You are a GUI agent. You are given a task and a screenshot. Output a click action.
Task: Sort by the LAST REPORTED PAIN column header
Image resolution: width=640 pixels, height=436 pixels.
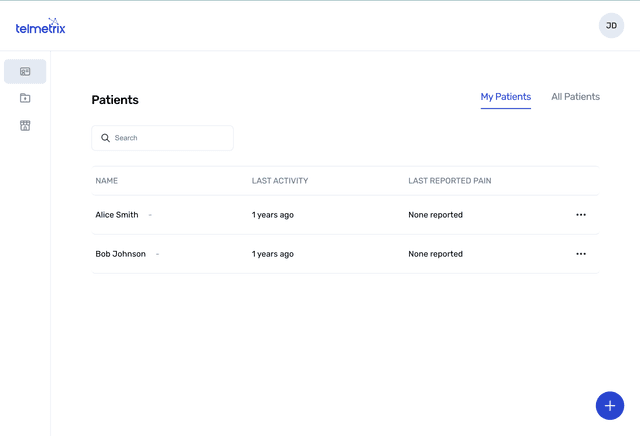pos(449,181)
